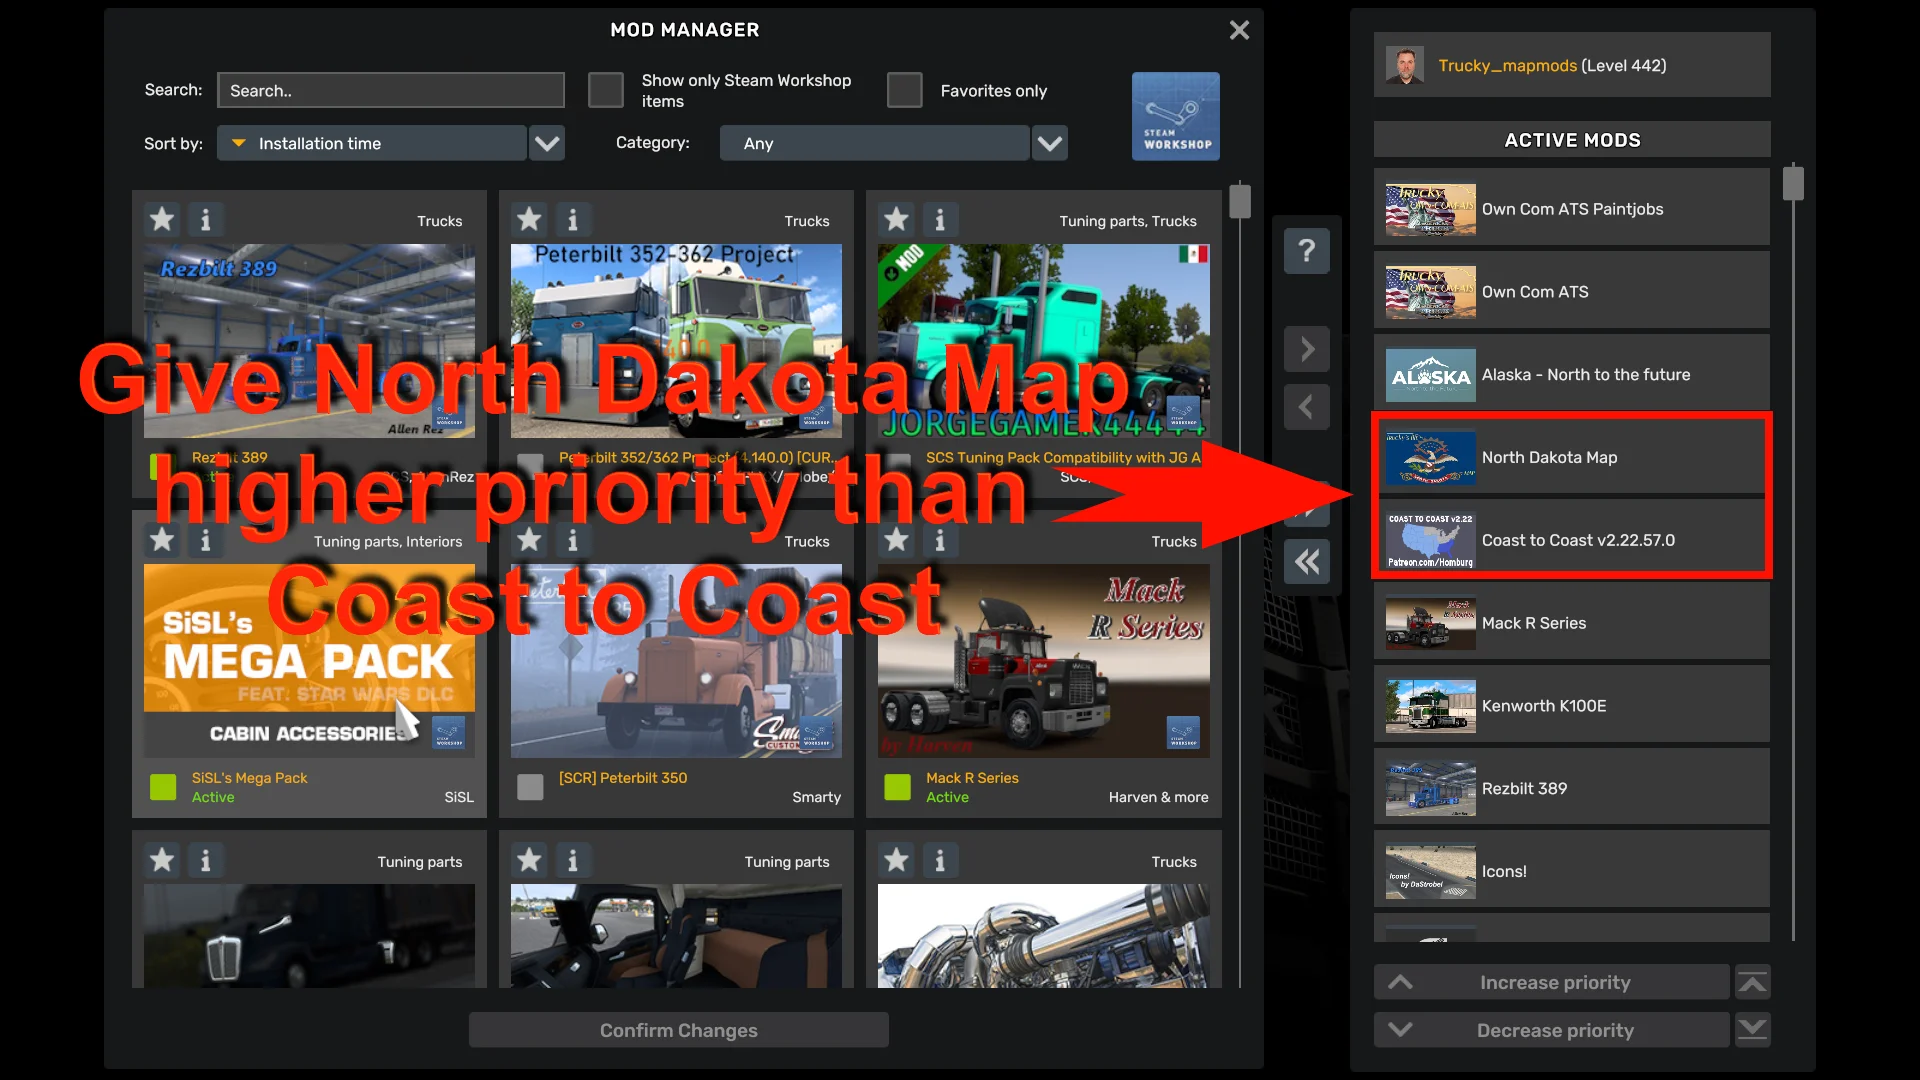Select Coast to Coast v2.22.57.0 mod
Viewport: 1920px width, 1080px height.
[x=1571, y=540]
